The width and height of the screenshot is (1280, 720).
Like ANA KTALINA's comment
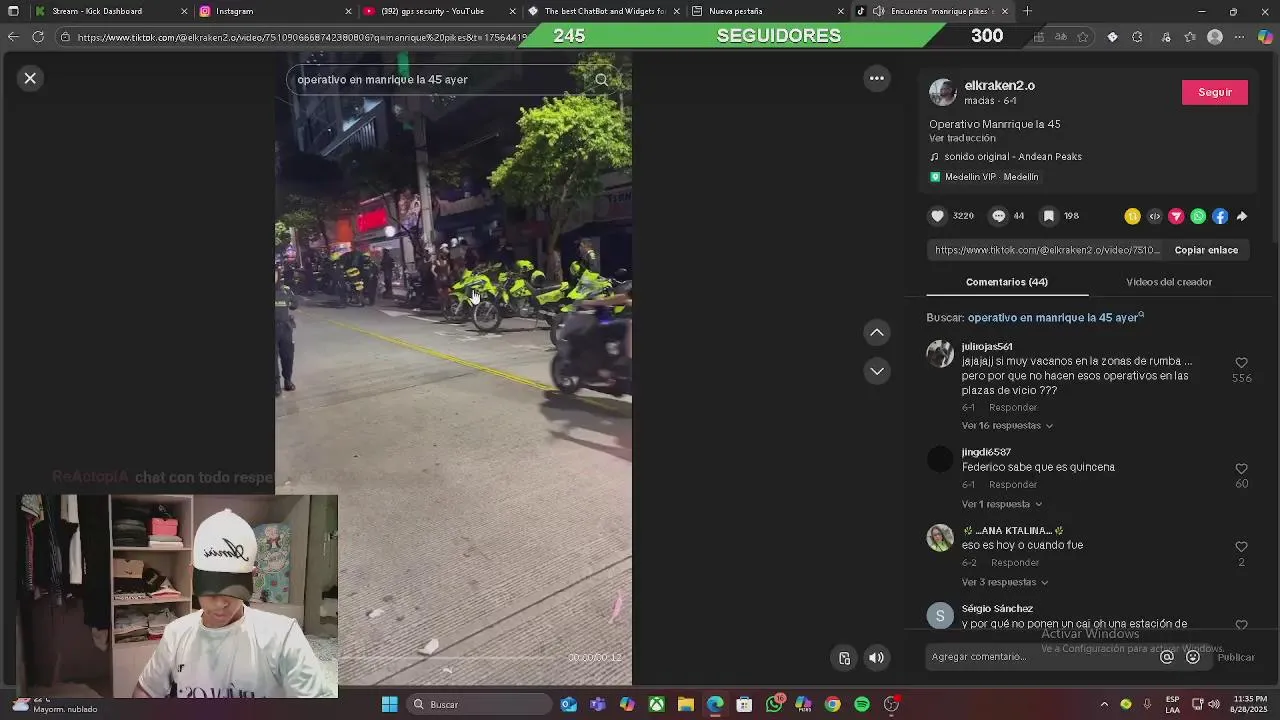[x=1241, y=547]
